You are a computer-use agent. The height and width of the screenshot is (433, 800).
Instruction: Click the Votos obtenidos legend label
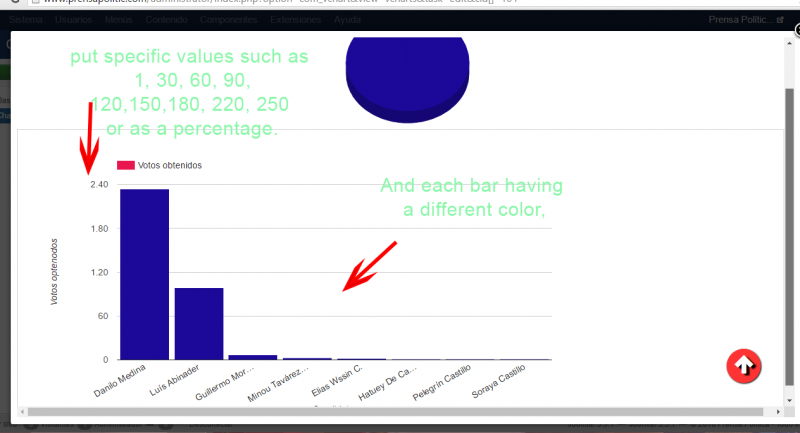[169, 165]
